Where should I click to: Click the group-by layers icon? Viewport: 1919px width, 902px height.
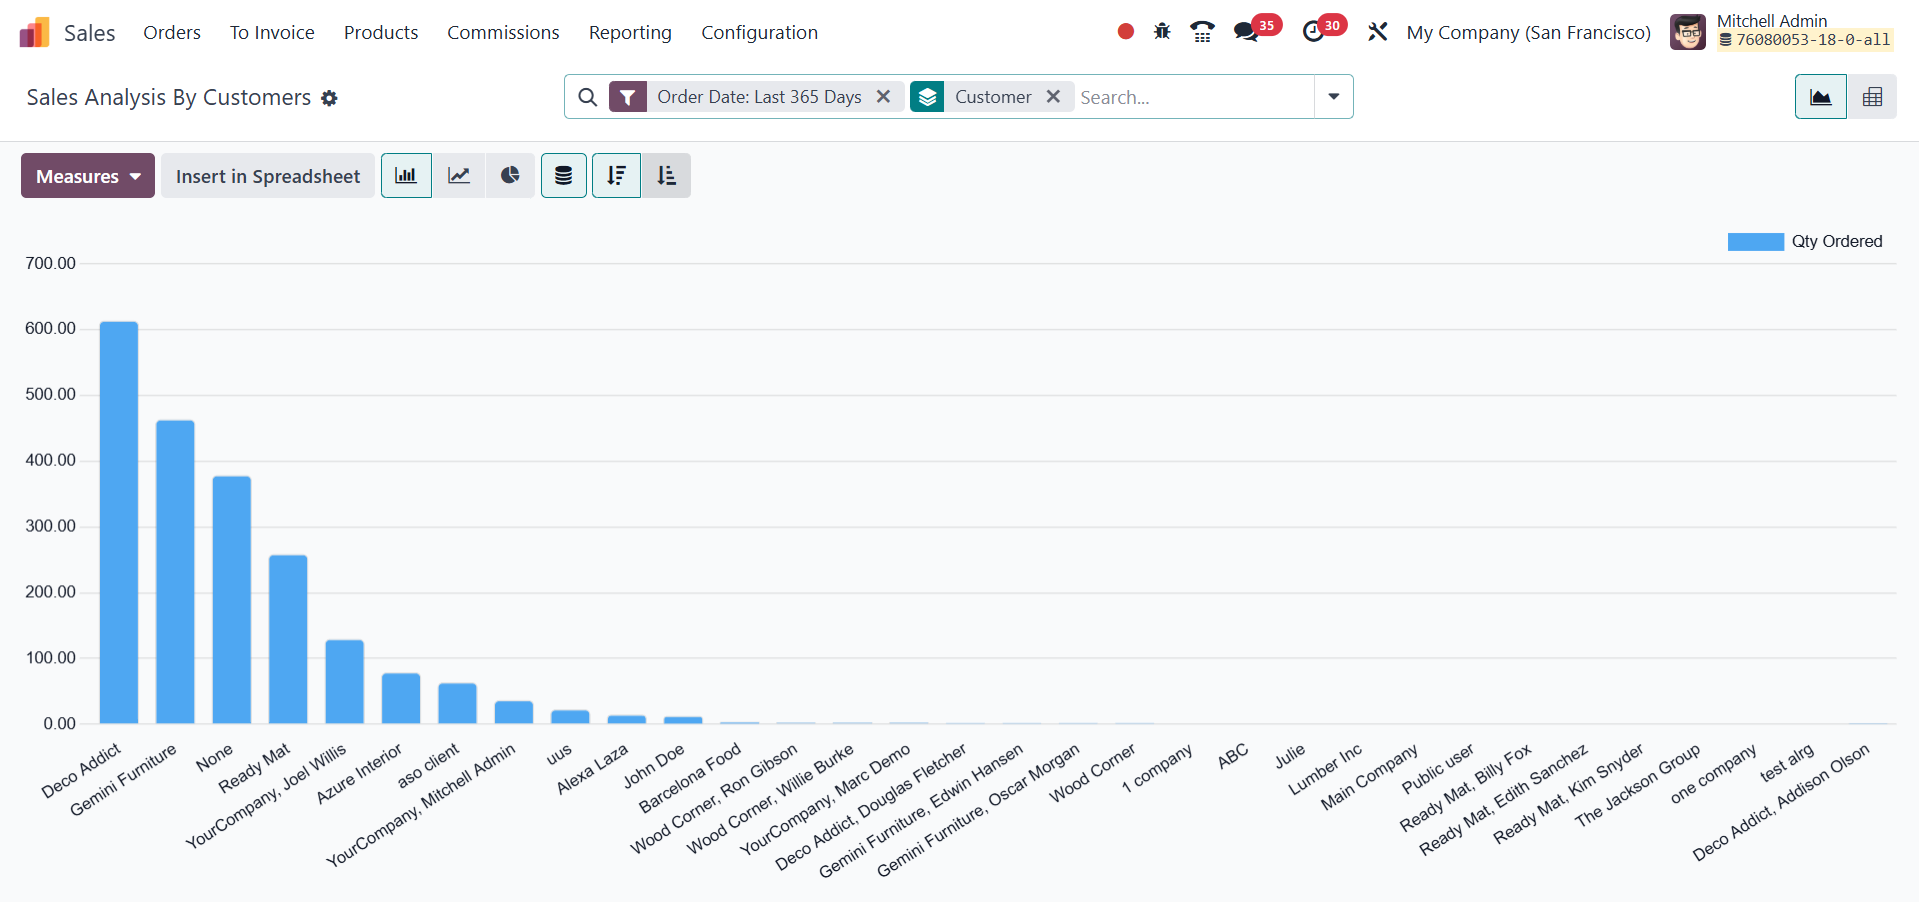click(x=927, y=97)
